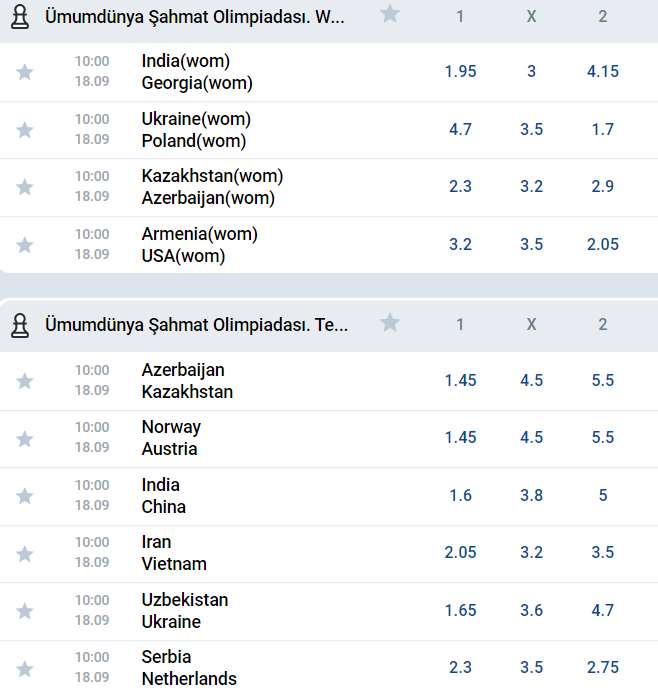Star the Kazakhstan(wom) vs Azerbaijan(wom) match
Viewport: 658px width, 692px height.
click(25, 187)
